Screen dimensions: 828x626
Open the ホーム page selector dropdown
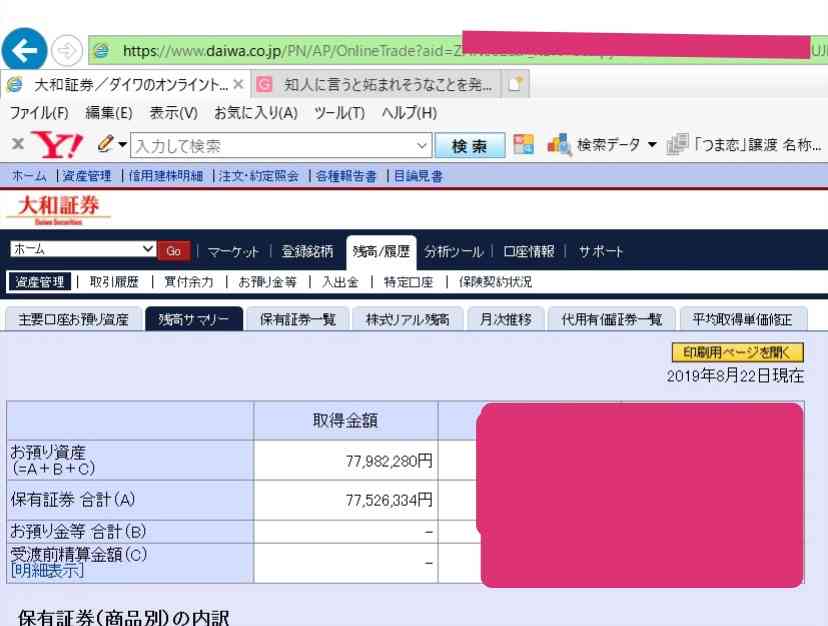(x=82, y=249)
